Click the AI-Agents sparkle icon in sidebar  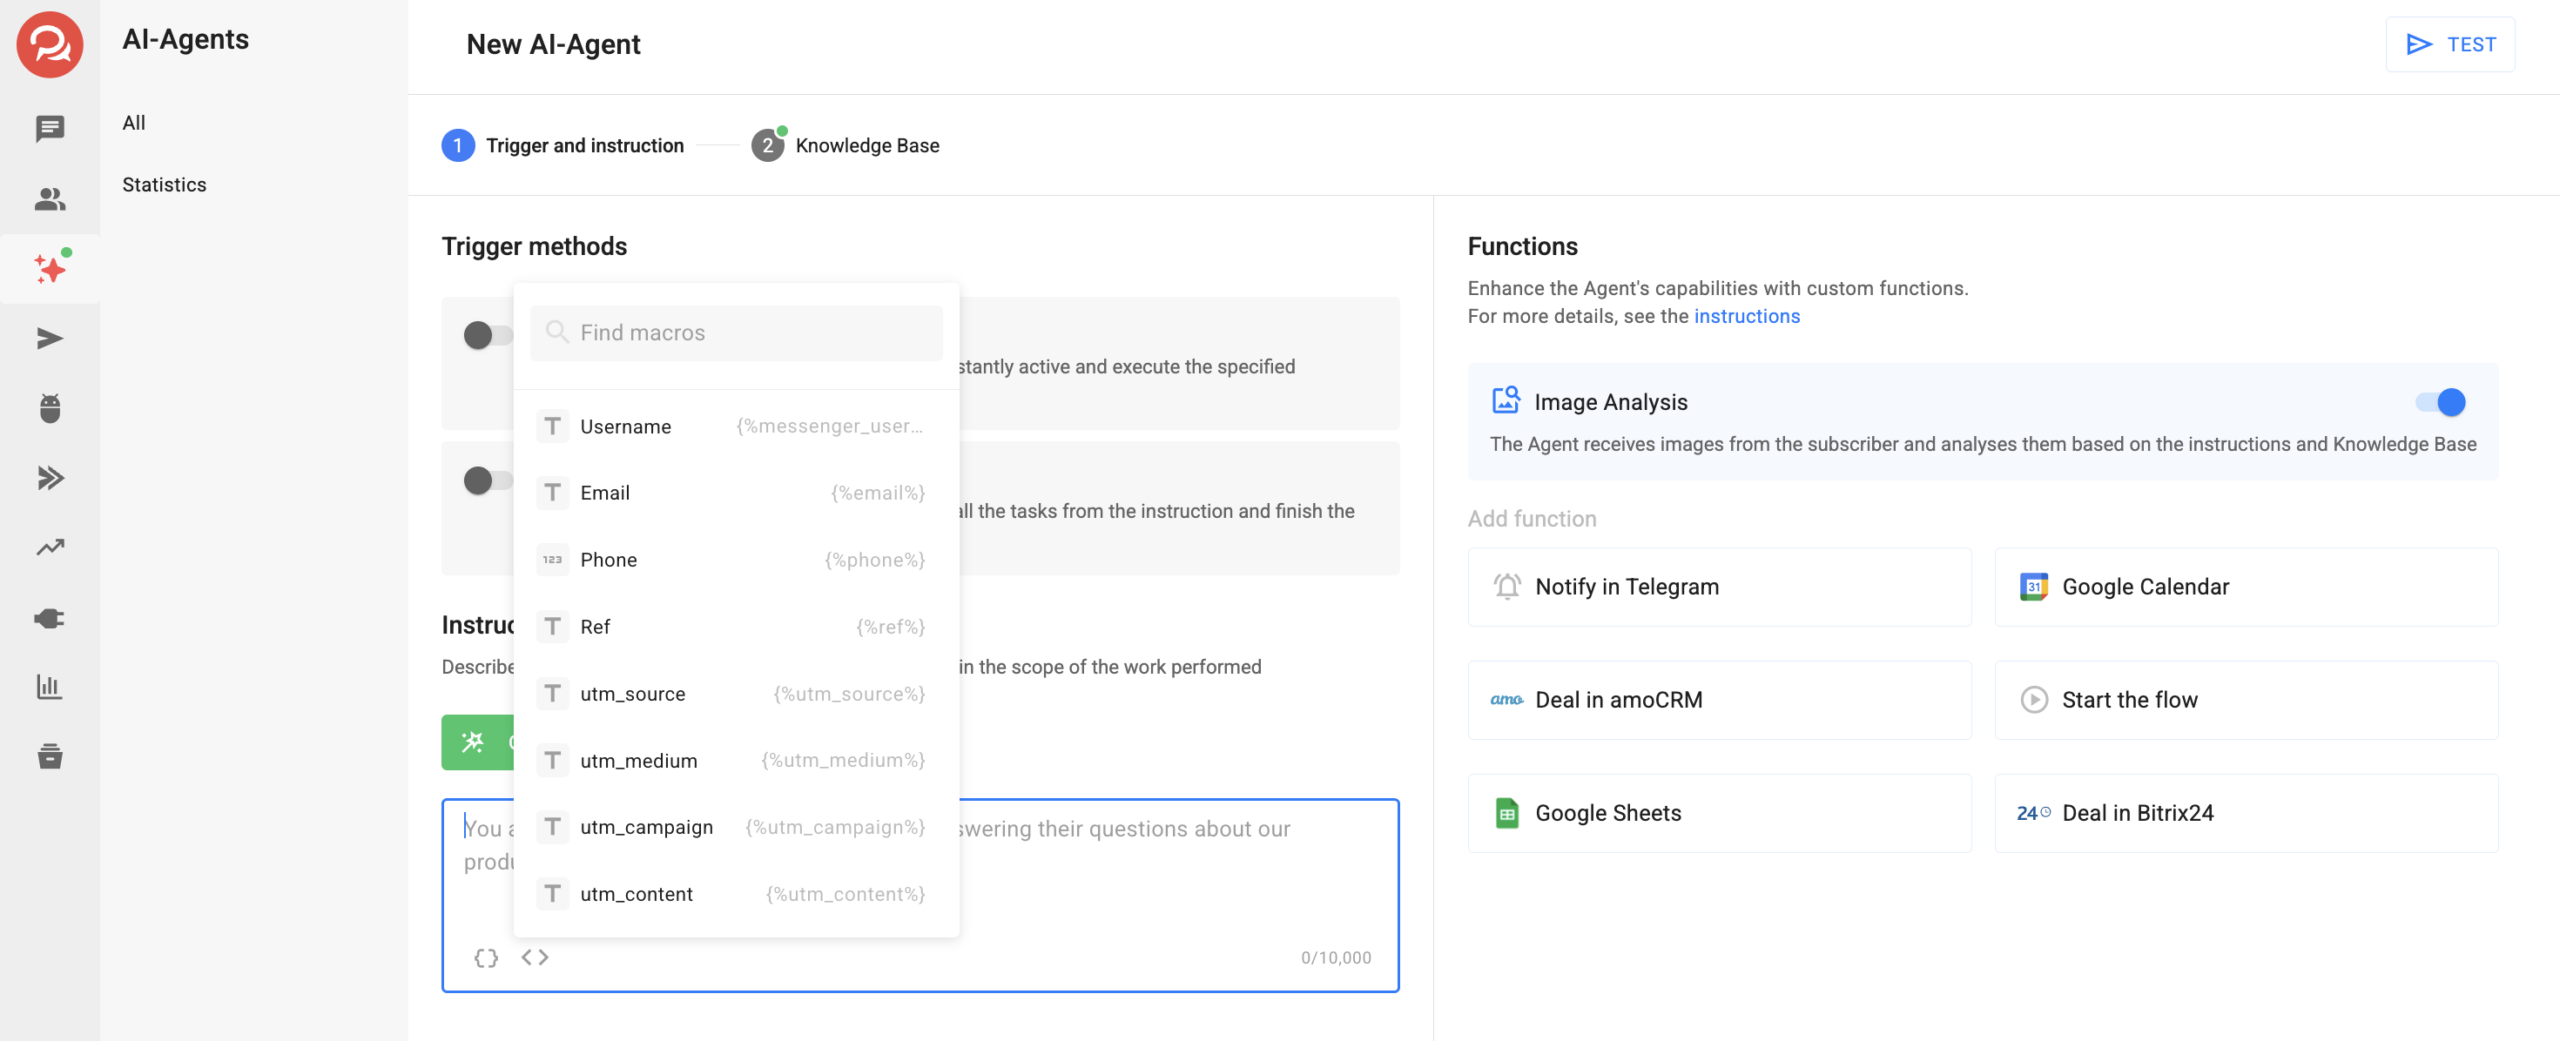(x=49, y=268)
